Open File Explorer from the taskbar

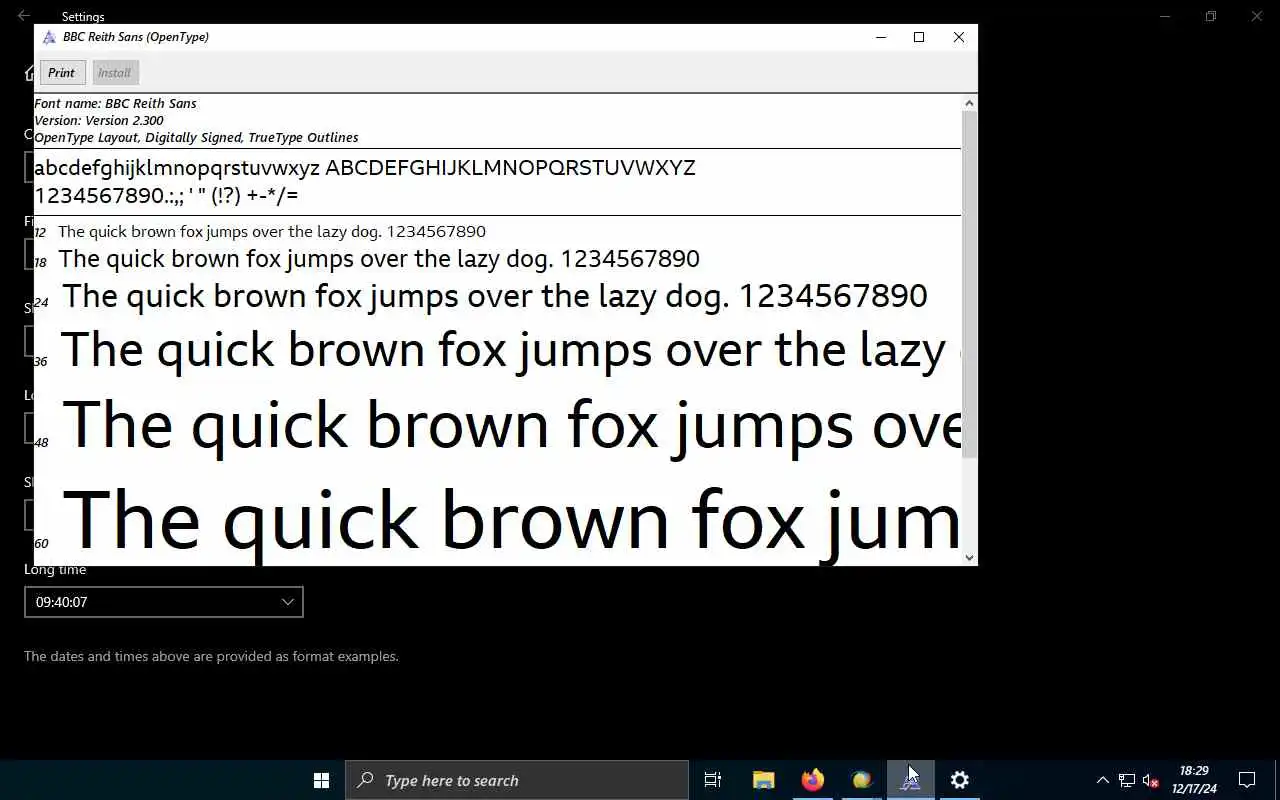click(764, 780)
